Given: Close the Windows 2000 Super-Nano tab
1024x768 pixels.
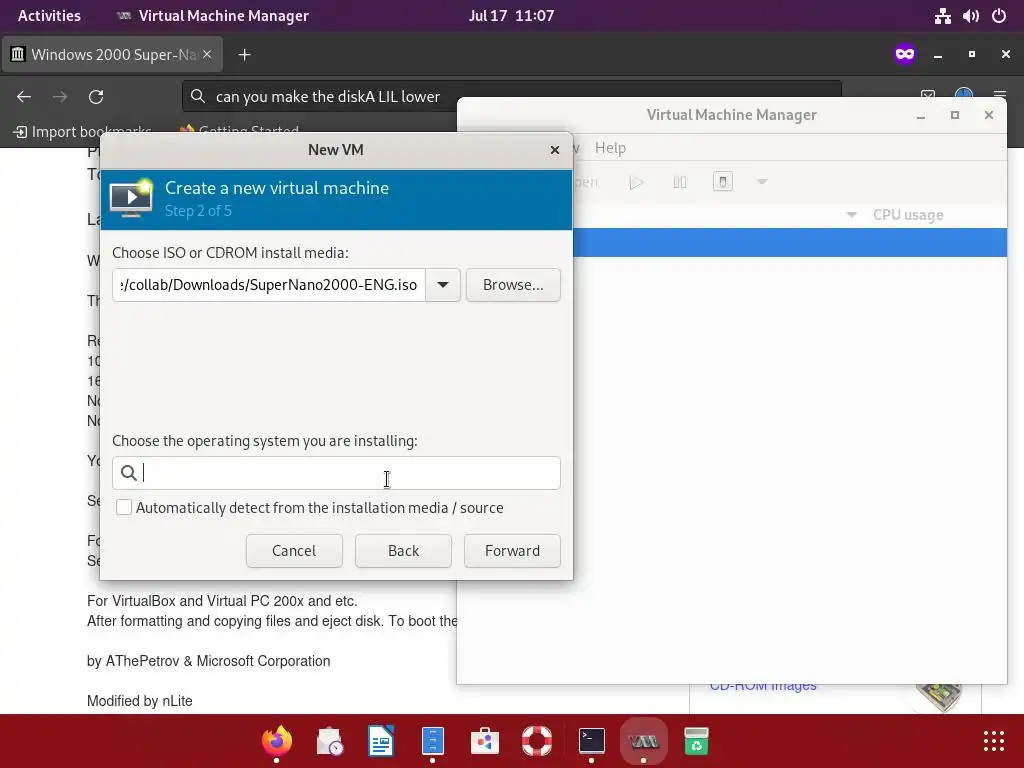Looking at the screenshot, I should tap(207, 54).
